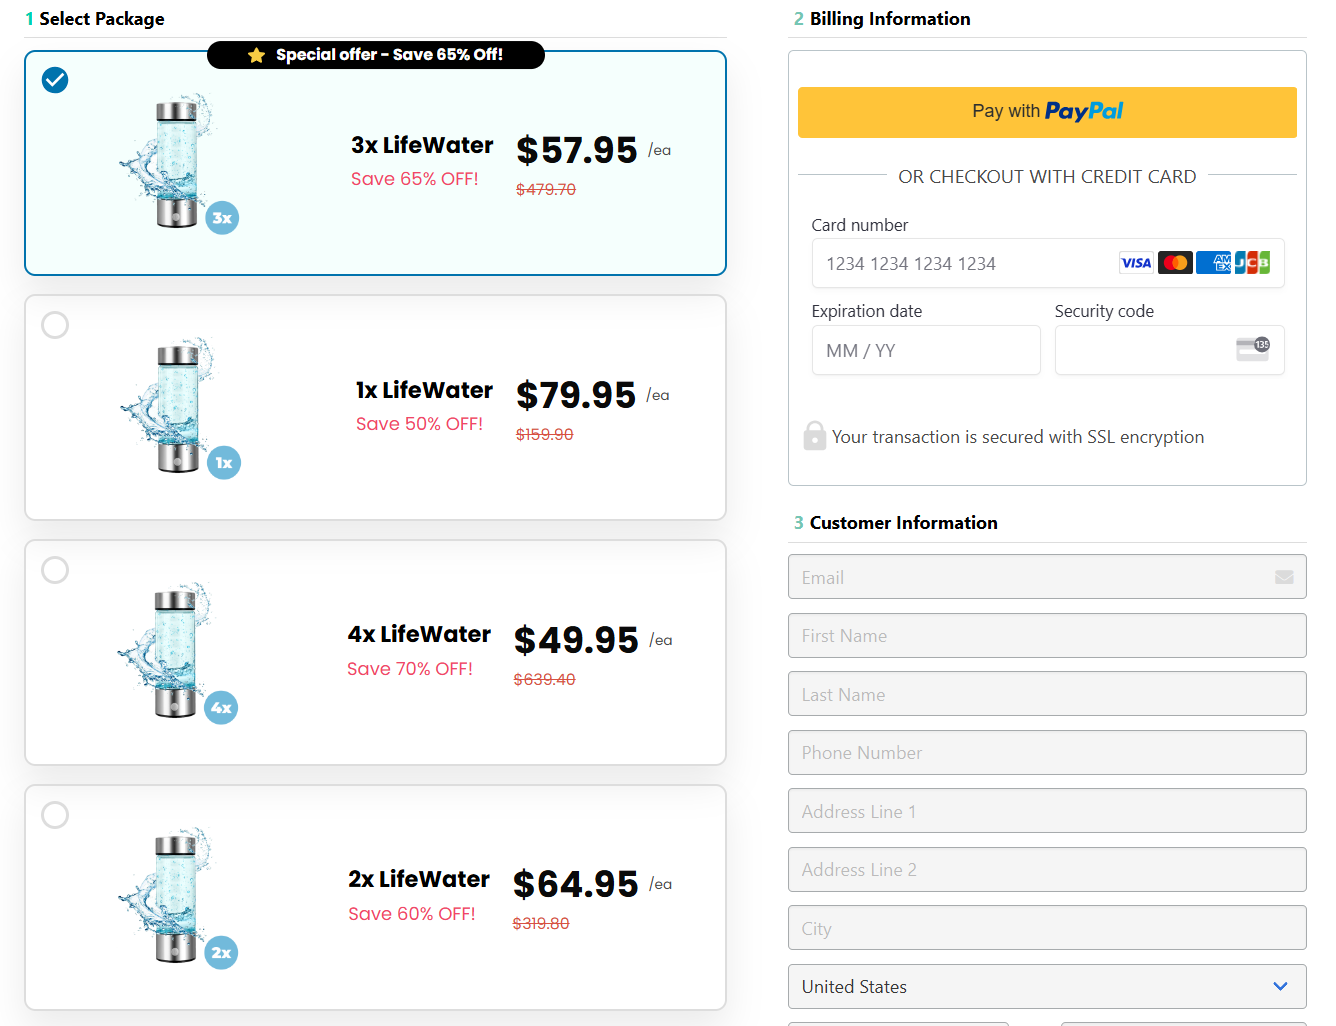
Task: Click the Mastercard logo icon
Action: 1175,263
